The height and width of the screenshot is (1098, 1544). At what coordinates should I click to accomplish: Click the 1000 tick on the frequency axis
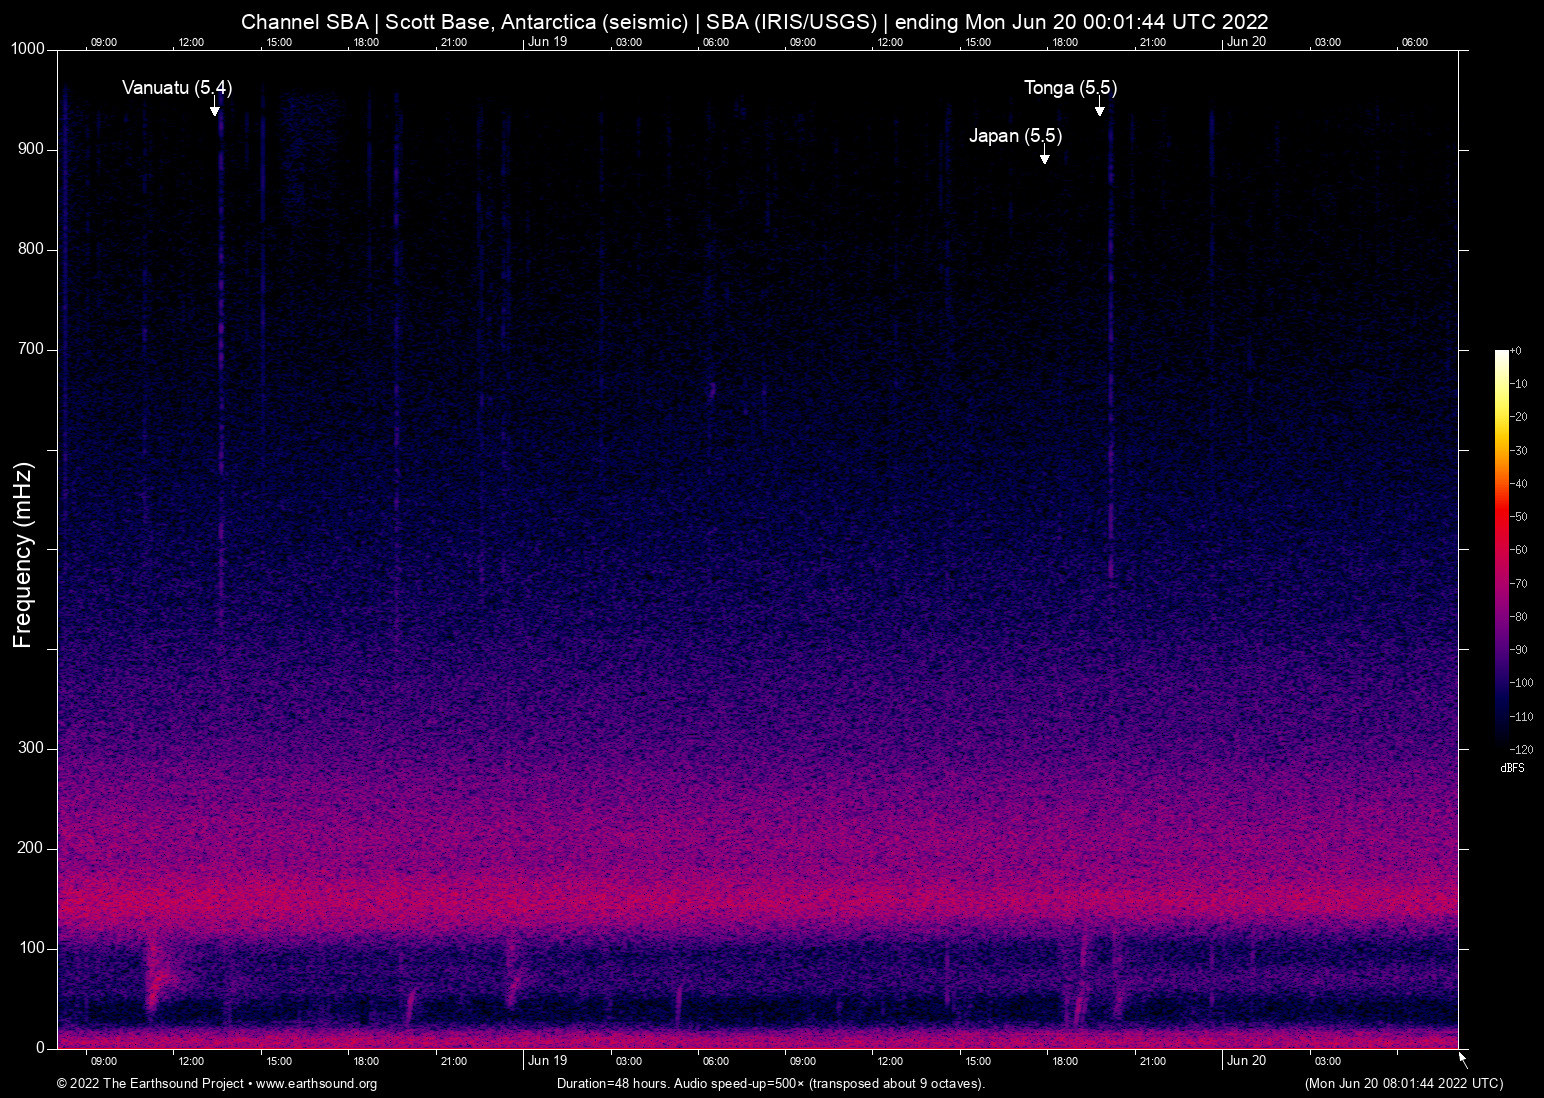(28, 49)
